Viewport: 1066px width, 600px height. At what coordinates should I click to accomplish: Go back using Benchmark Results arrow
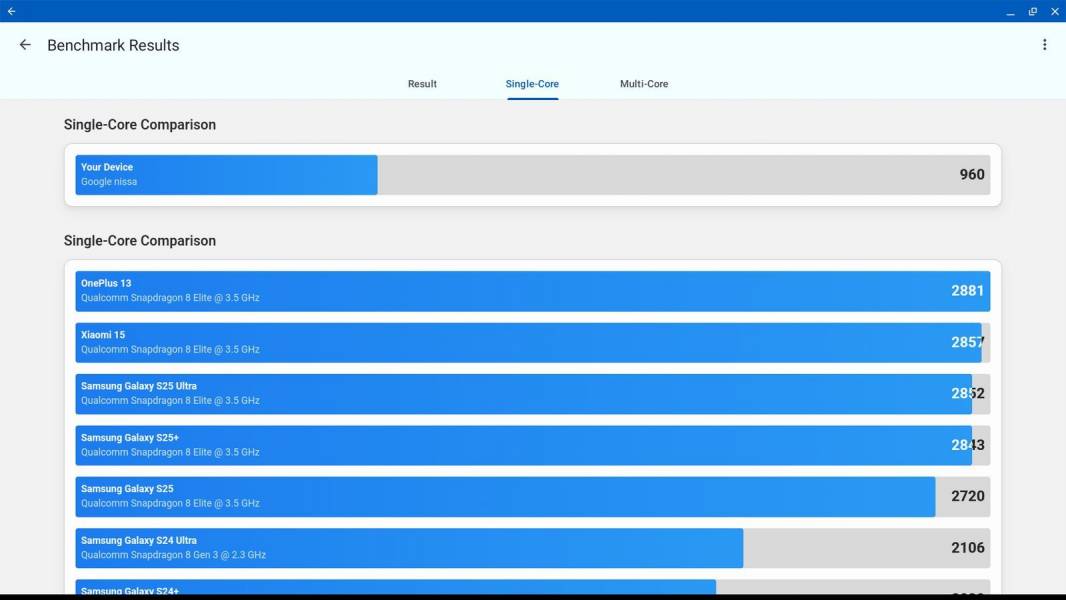click(25, 45)
